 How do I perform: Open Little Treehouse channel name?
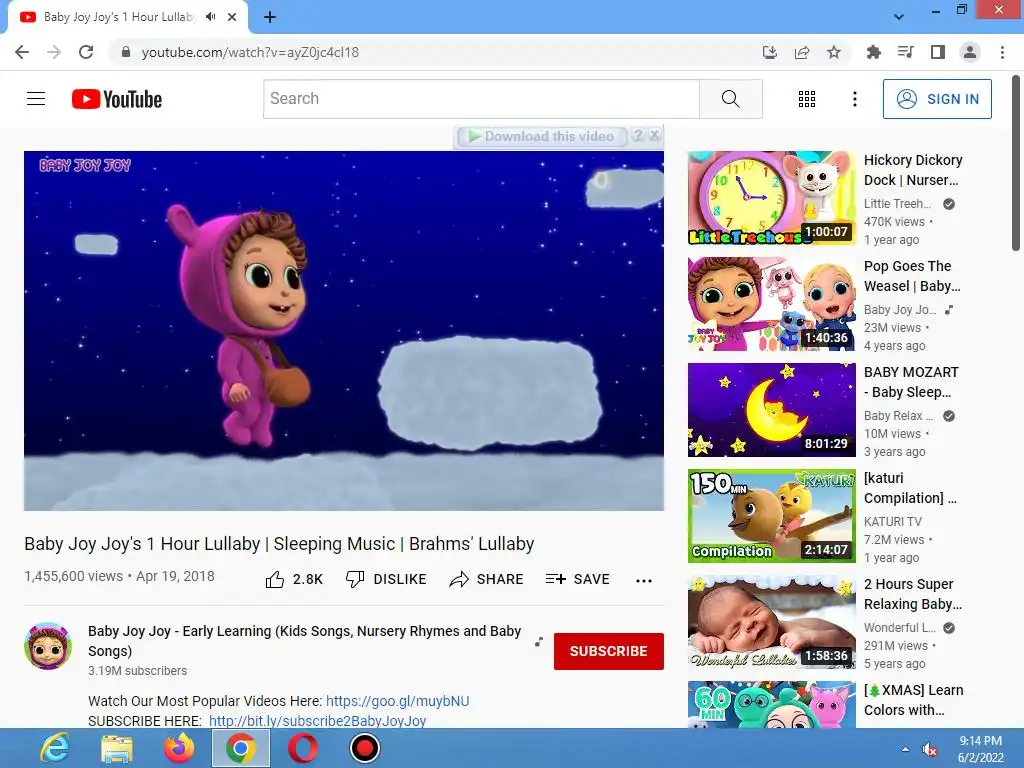point(897,204)
